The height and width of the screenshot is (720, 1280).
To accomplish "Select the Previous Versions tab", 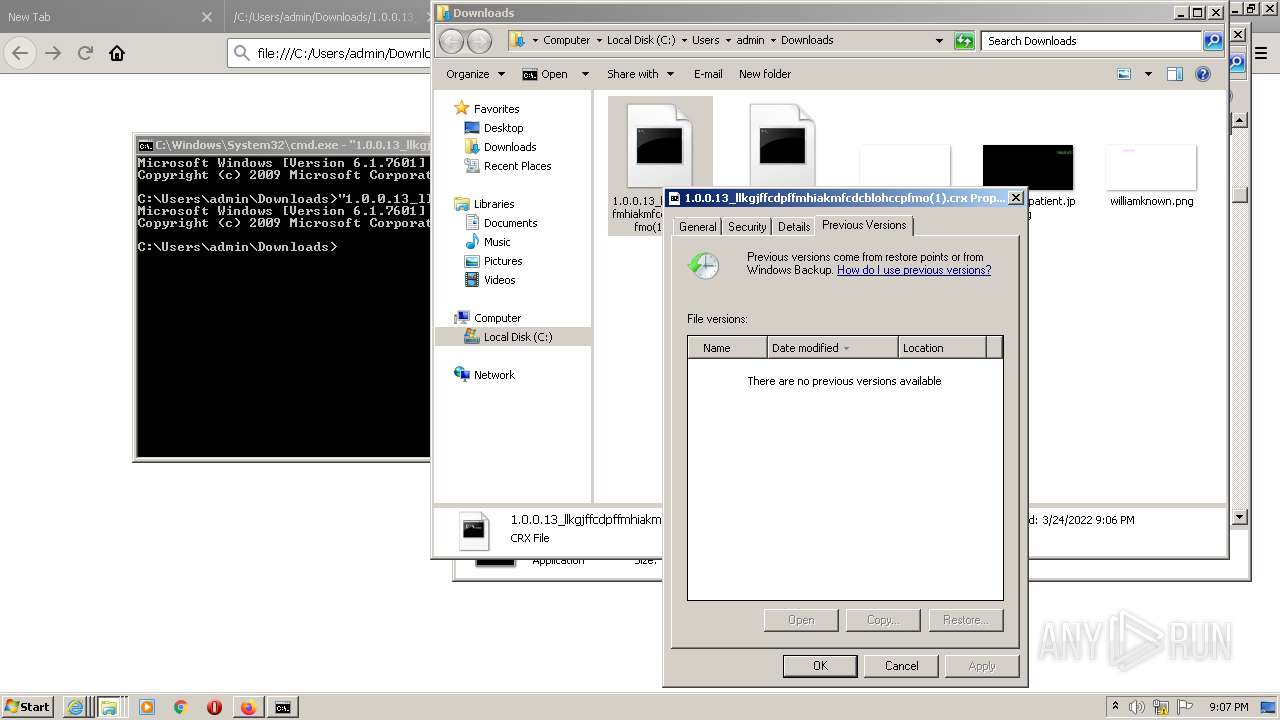I will coord(864,225).
